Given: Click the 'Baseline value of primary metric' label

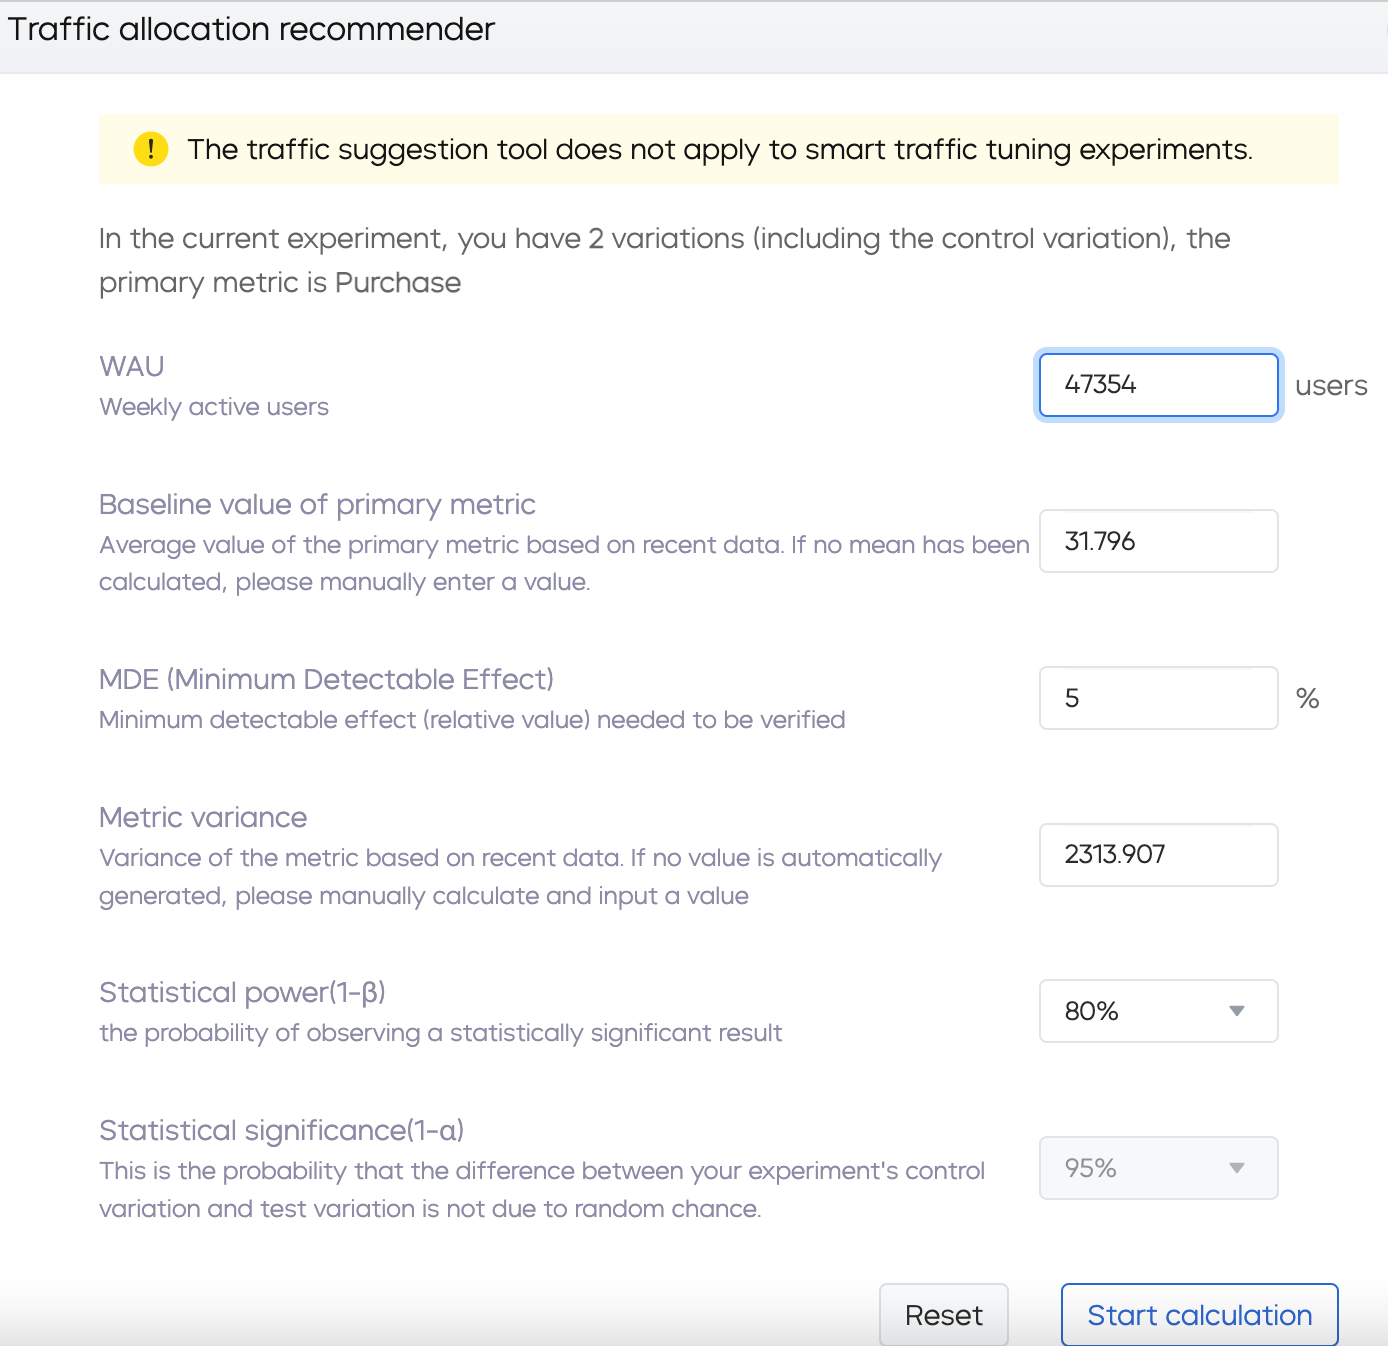Looking at the screenshot, I should pyautogui.click(x=317, y=504).
